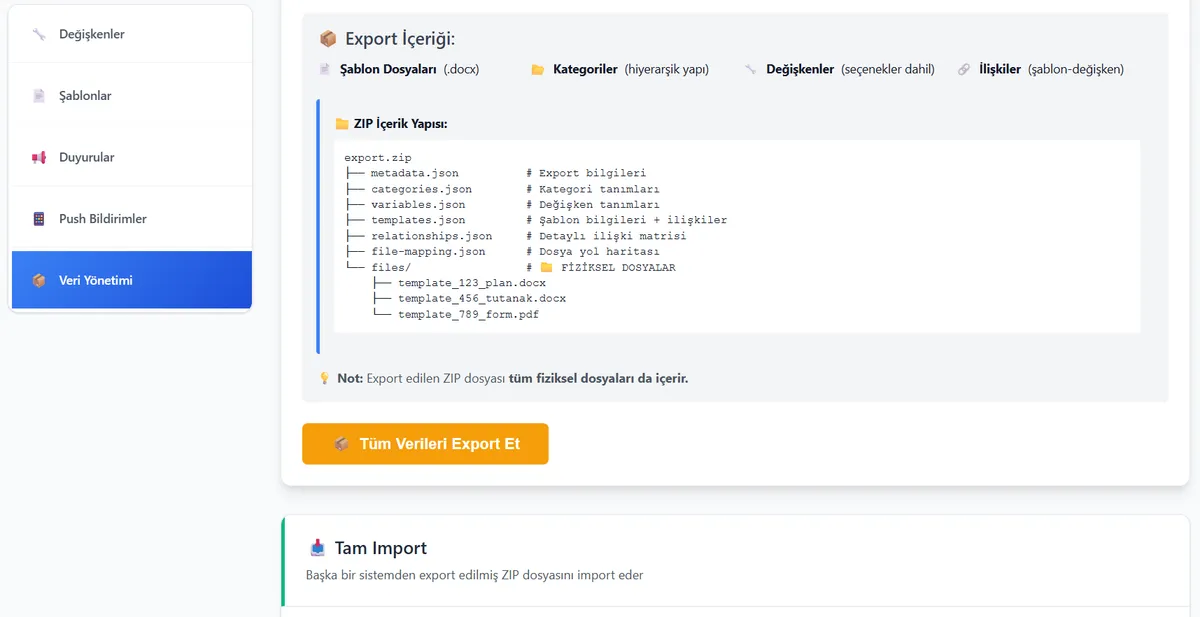Click the metadata.json line in the code block
Image resolution: width=1200 pixels, height=617 pixels.
[414, 173]
